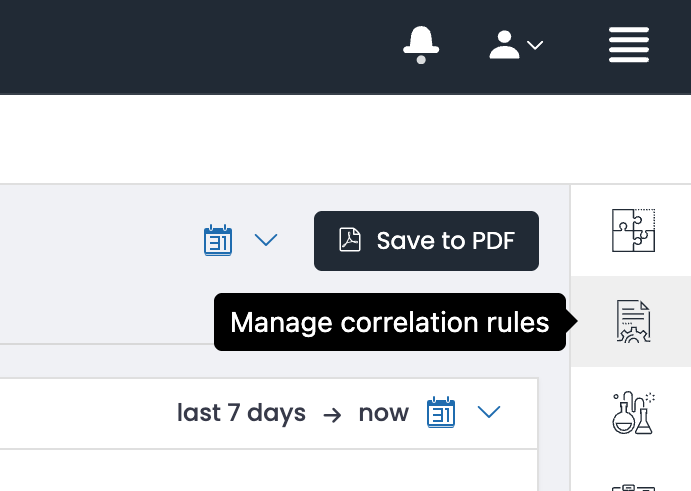Click the PDF document icon in Save button

(x=349, y=240)
